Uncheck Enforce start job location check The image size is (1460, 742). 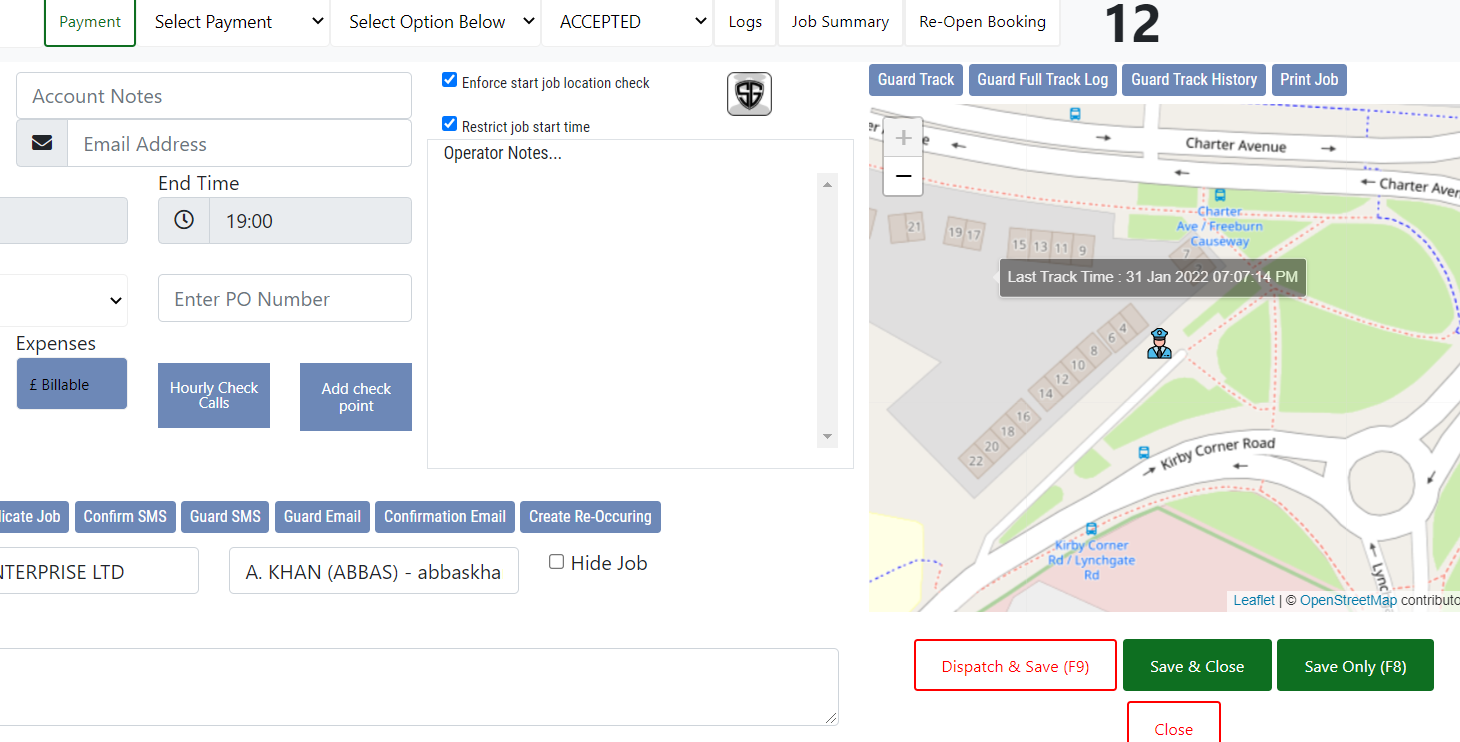[450, 80]
